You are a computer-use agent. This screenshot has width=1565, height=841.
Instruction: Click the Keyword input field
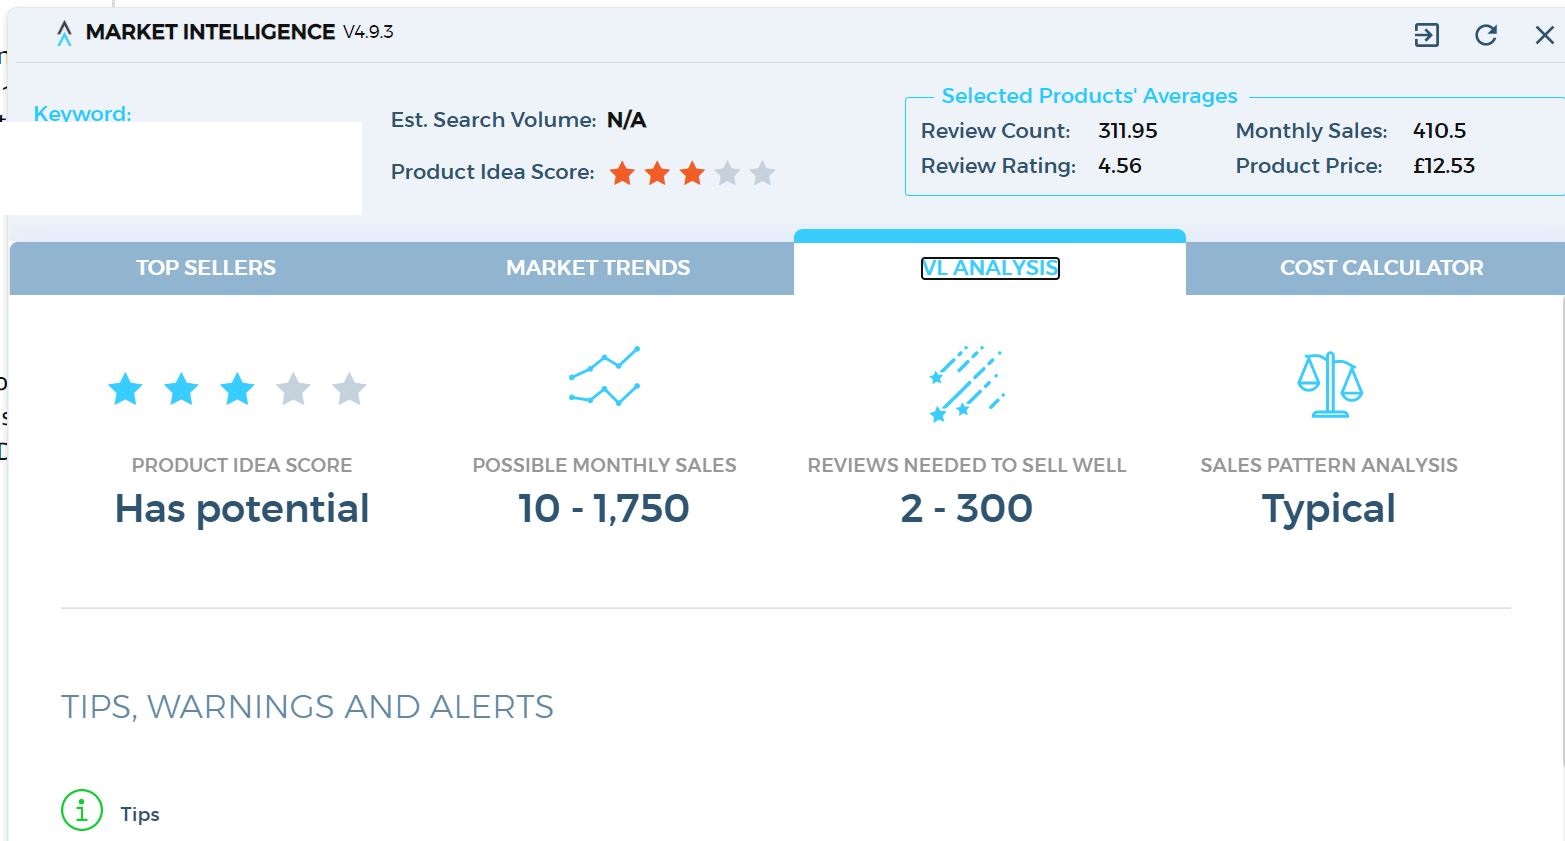click(x=182, y=167)
